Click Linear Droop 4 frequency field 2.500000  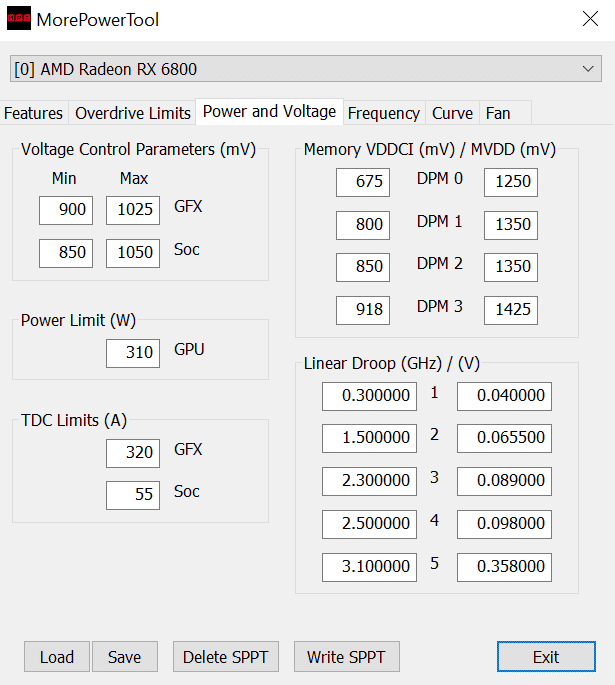pyautogui.click(x=369, y=524)
